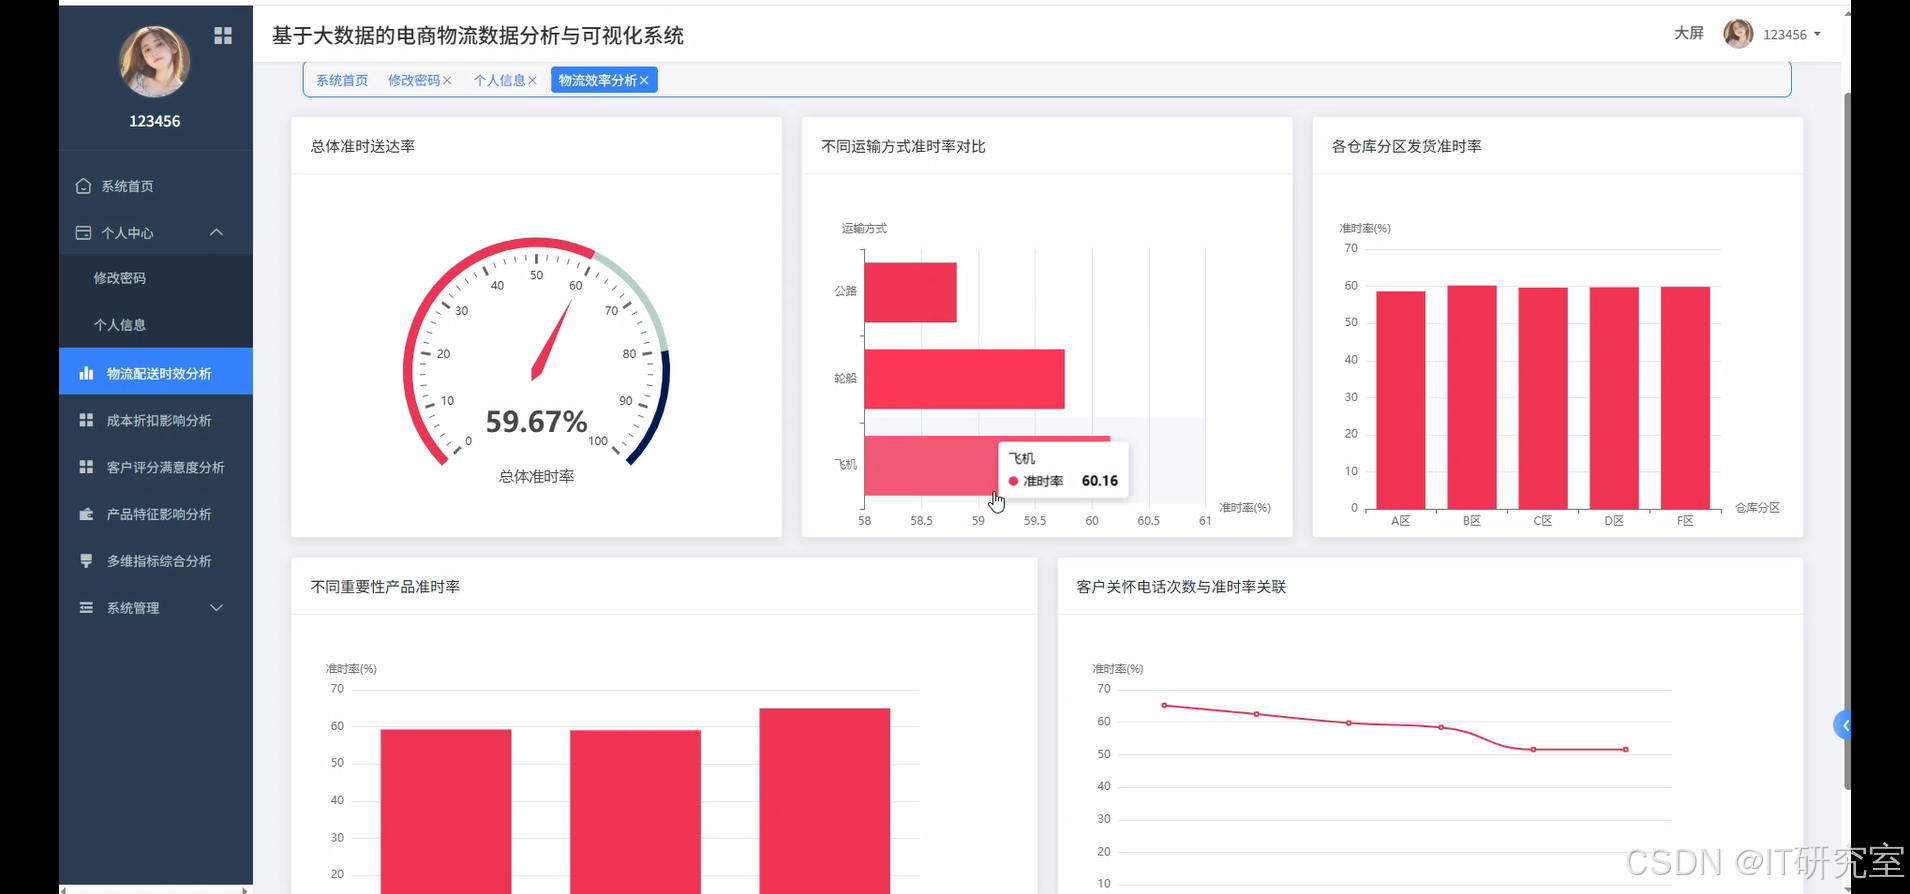Click the sidebar username 123456
This screenshot has height=894, width=1910.
(155, 121)
